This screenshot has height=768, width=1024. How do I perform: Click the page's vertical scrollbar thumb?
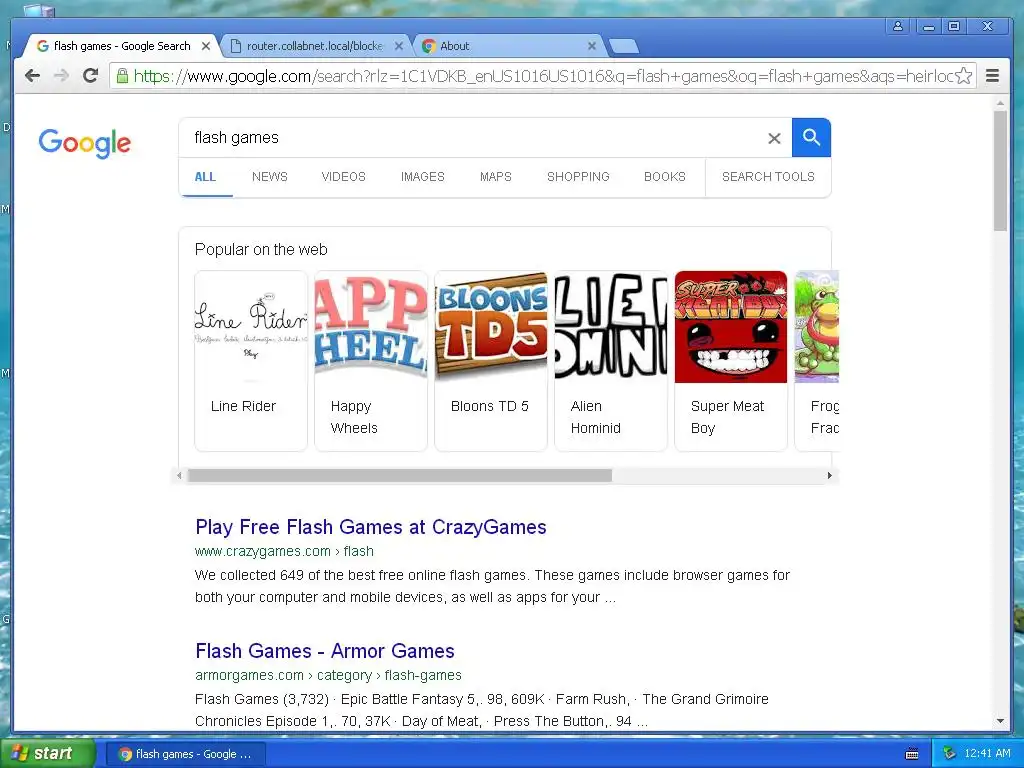point(1000,170)
